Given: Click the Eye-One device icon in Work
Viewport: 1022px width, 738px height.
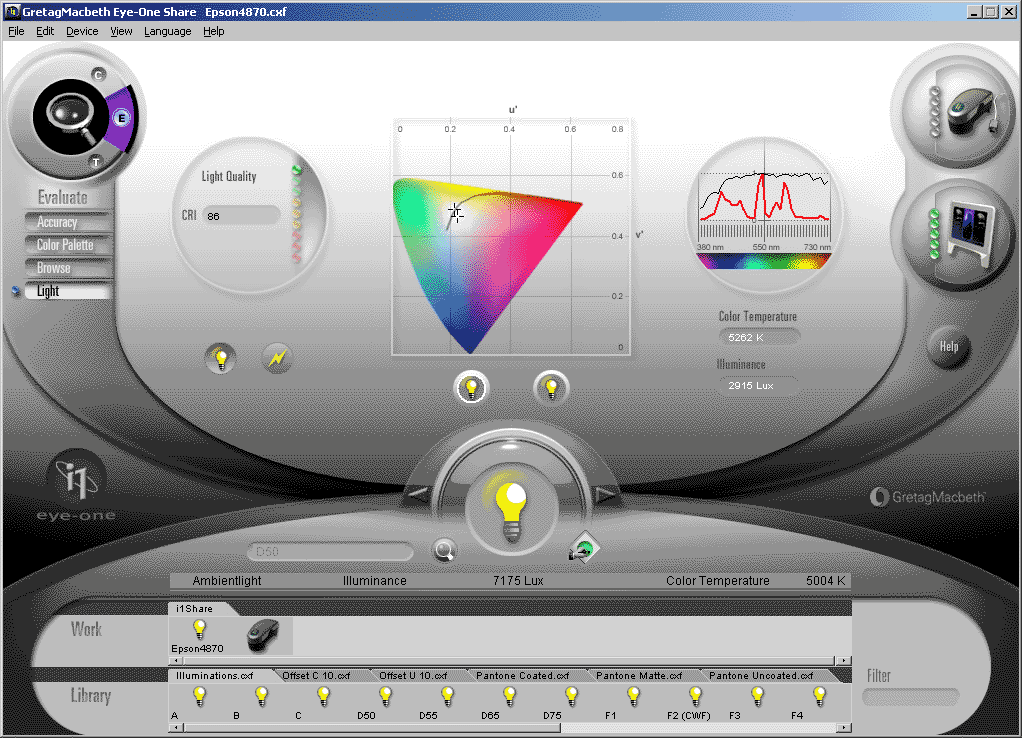Looking at the screenshot, I should [x=263, y=636].
